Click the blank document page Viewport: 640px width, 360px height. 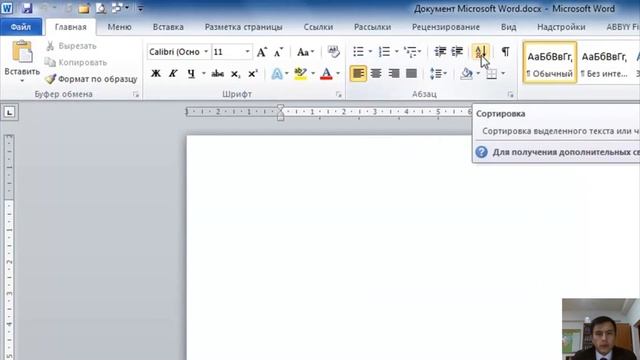point(413,247)
